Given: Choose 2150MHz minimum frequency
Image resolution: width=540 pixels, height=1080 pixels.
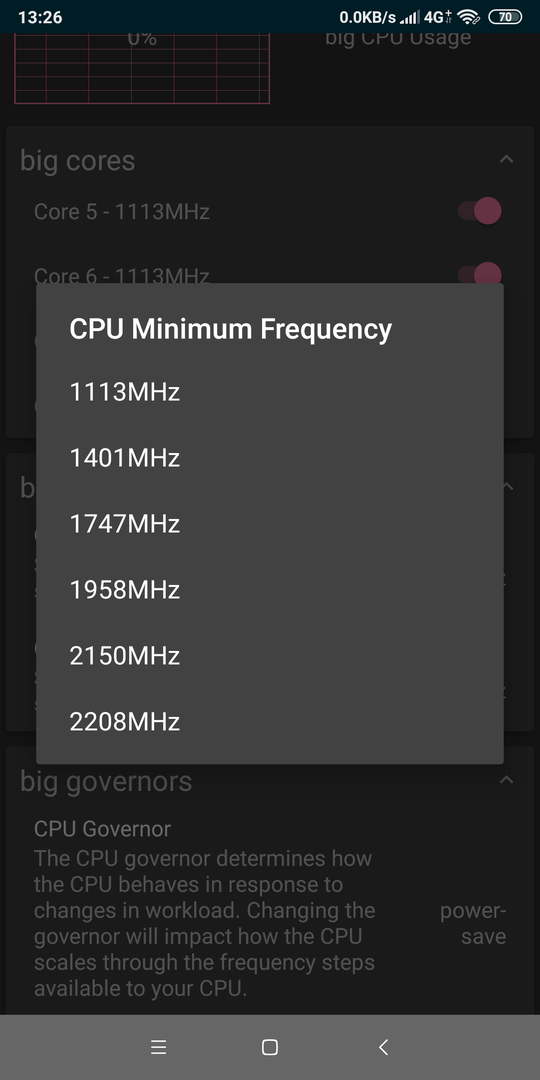Looking at the screenshot, I should coord(269,656).
